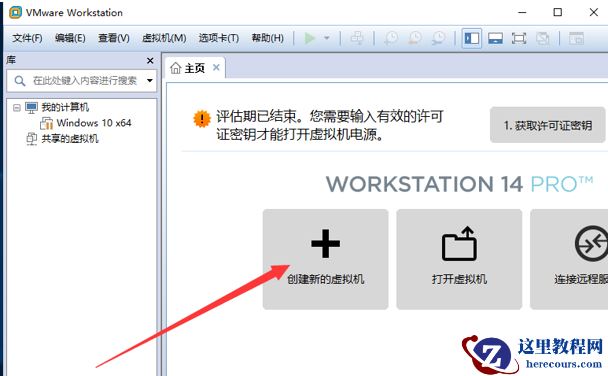Click the send Ctrl+Alt+Del toolbar icon
Screen dimensions: 608x376
357,38
